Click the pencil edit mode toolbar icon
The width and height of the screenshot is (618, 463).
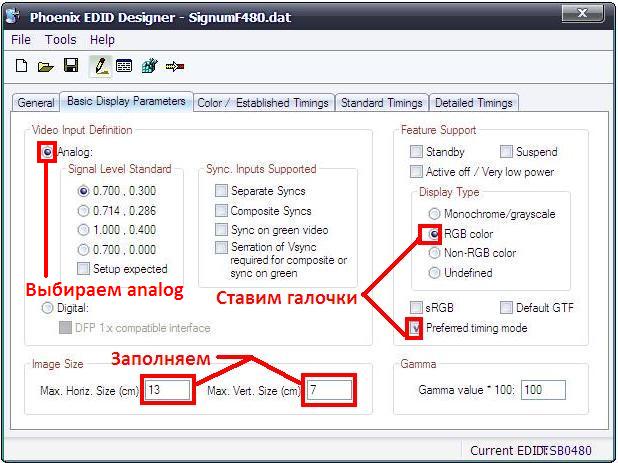point(99,67)
